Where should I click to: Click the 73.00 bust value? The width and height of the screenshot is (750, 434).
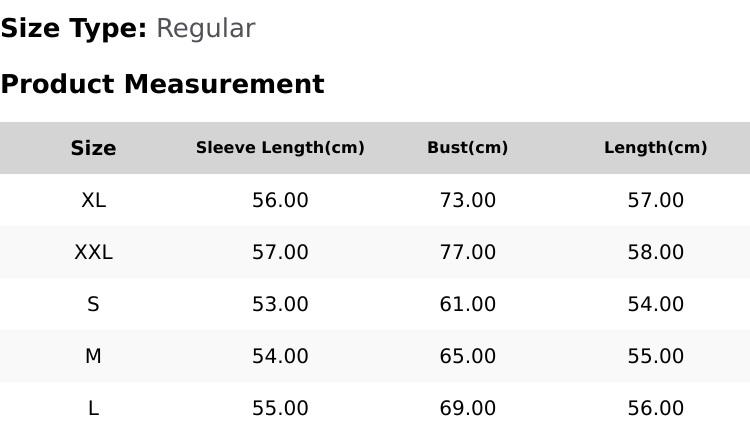click(468, 200)
